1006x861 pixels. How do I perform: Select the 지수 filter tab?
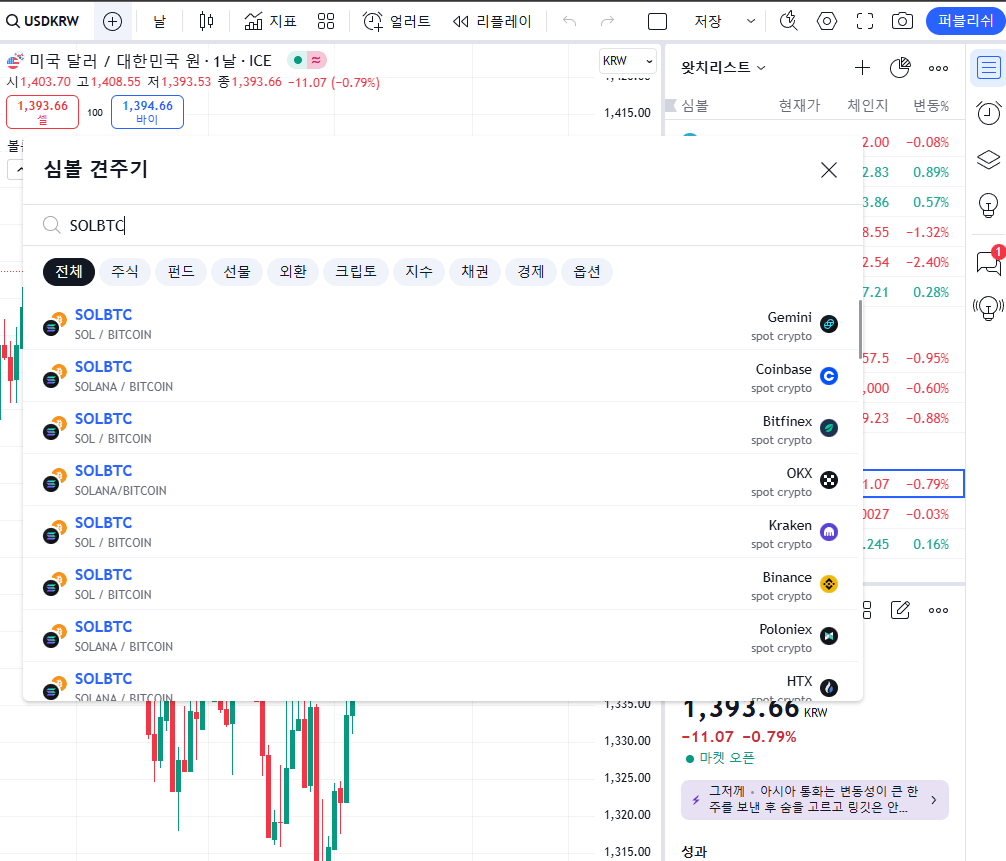(419, 271)
